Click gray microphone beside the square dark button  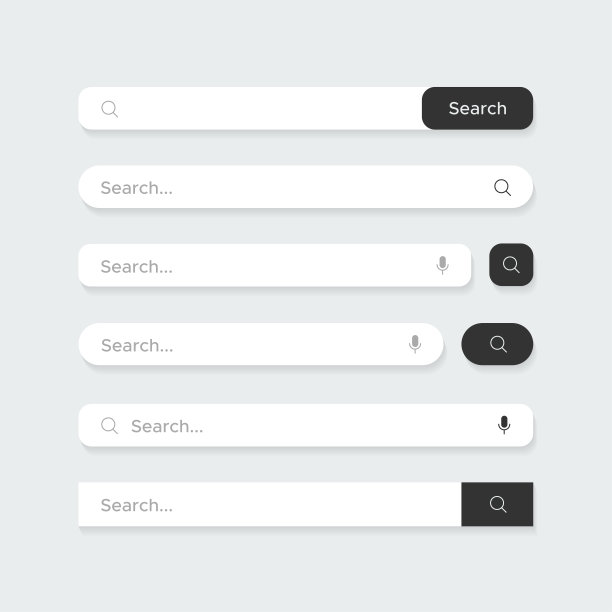click(443, 265)
